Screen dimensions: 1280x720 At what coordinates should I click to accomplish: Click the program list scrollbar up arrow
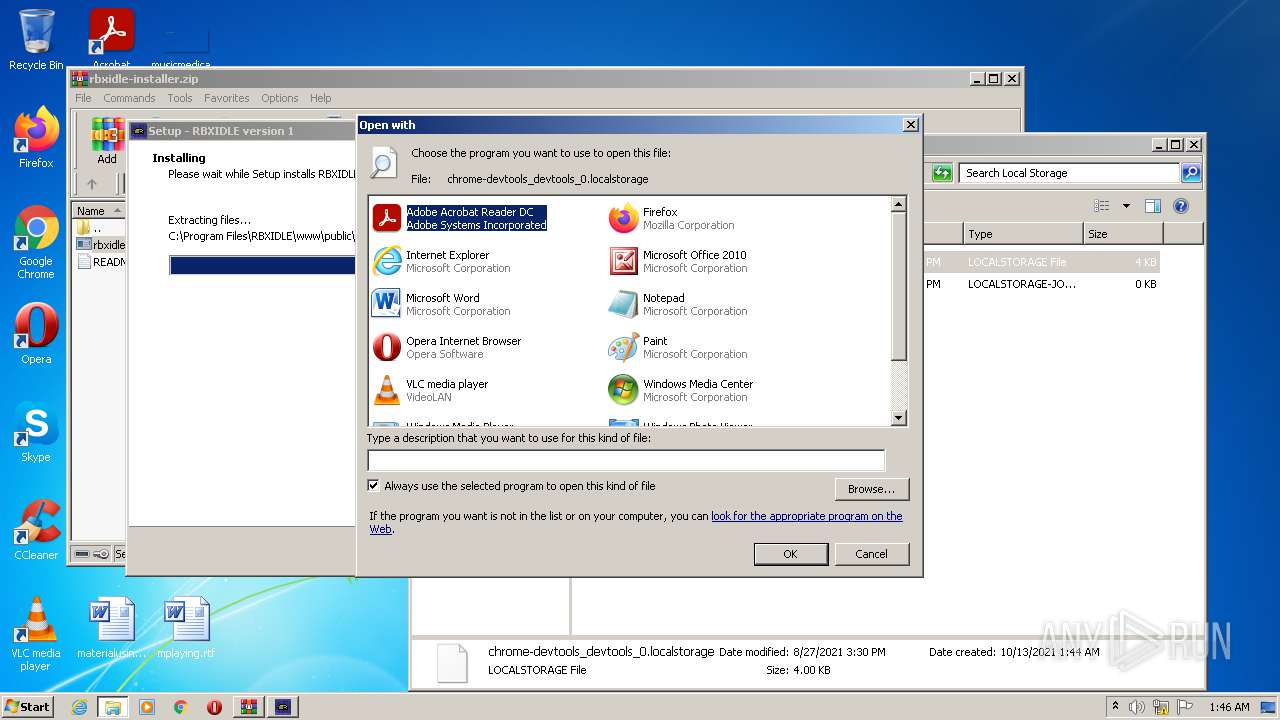coord(898,204)
